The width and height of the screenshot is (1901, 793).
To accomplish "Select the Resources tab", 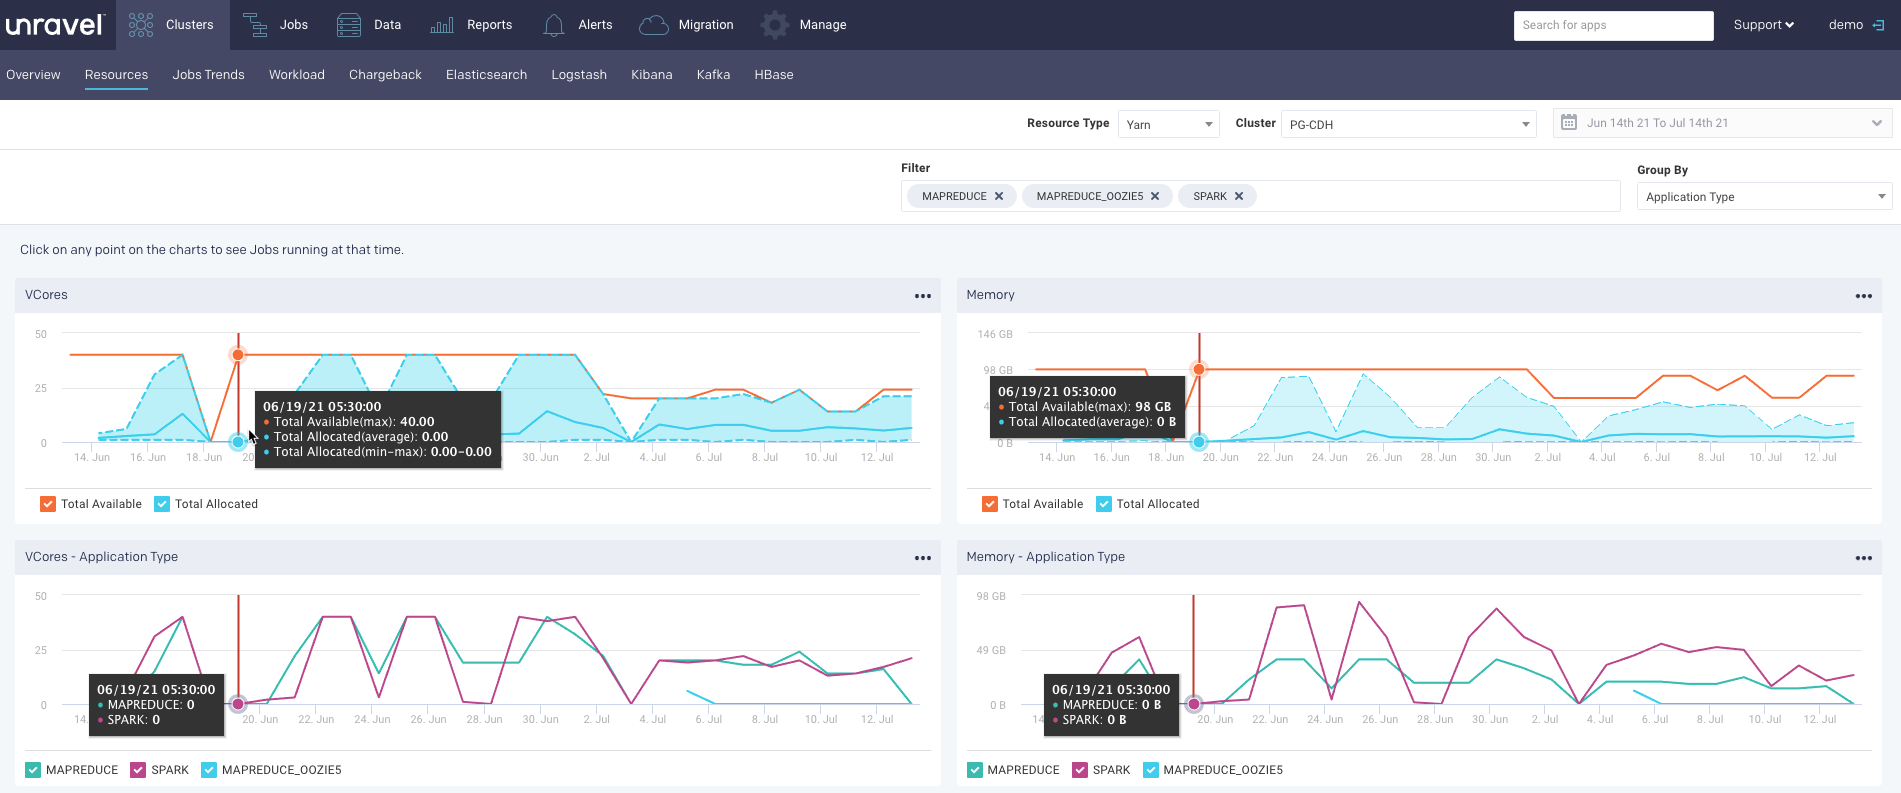I will 116,75.
